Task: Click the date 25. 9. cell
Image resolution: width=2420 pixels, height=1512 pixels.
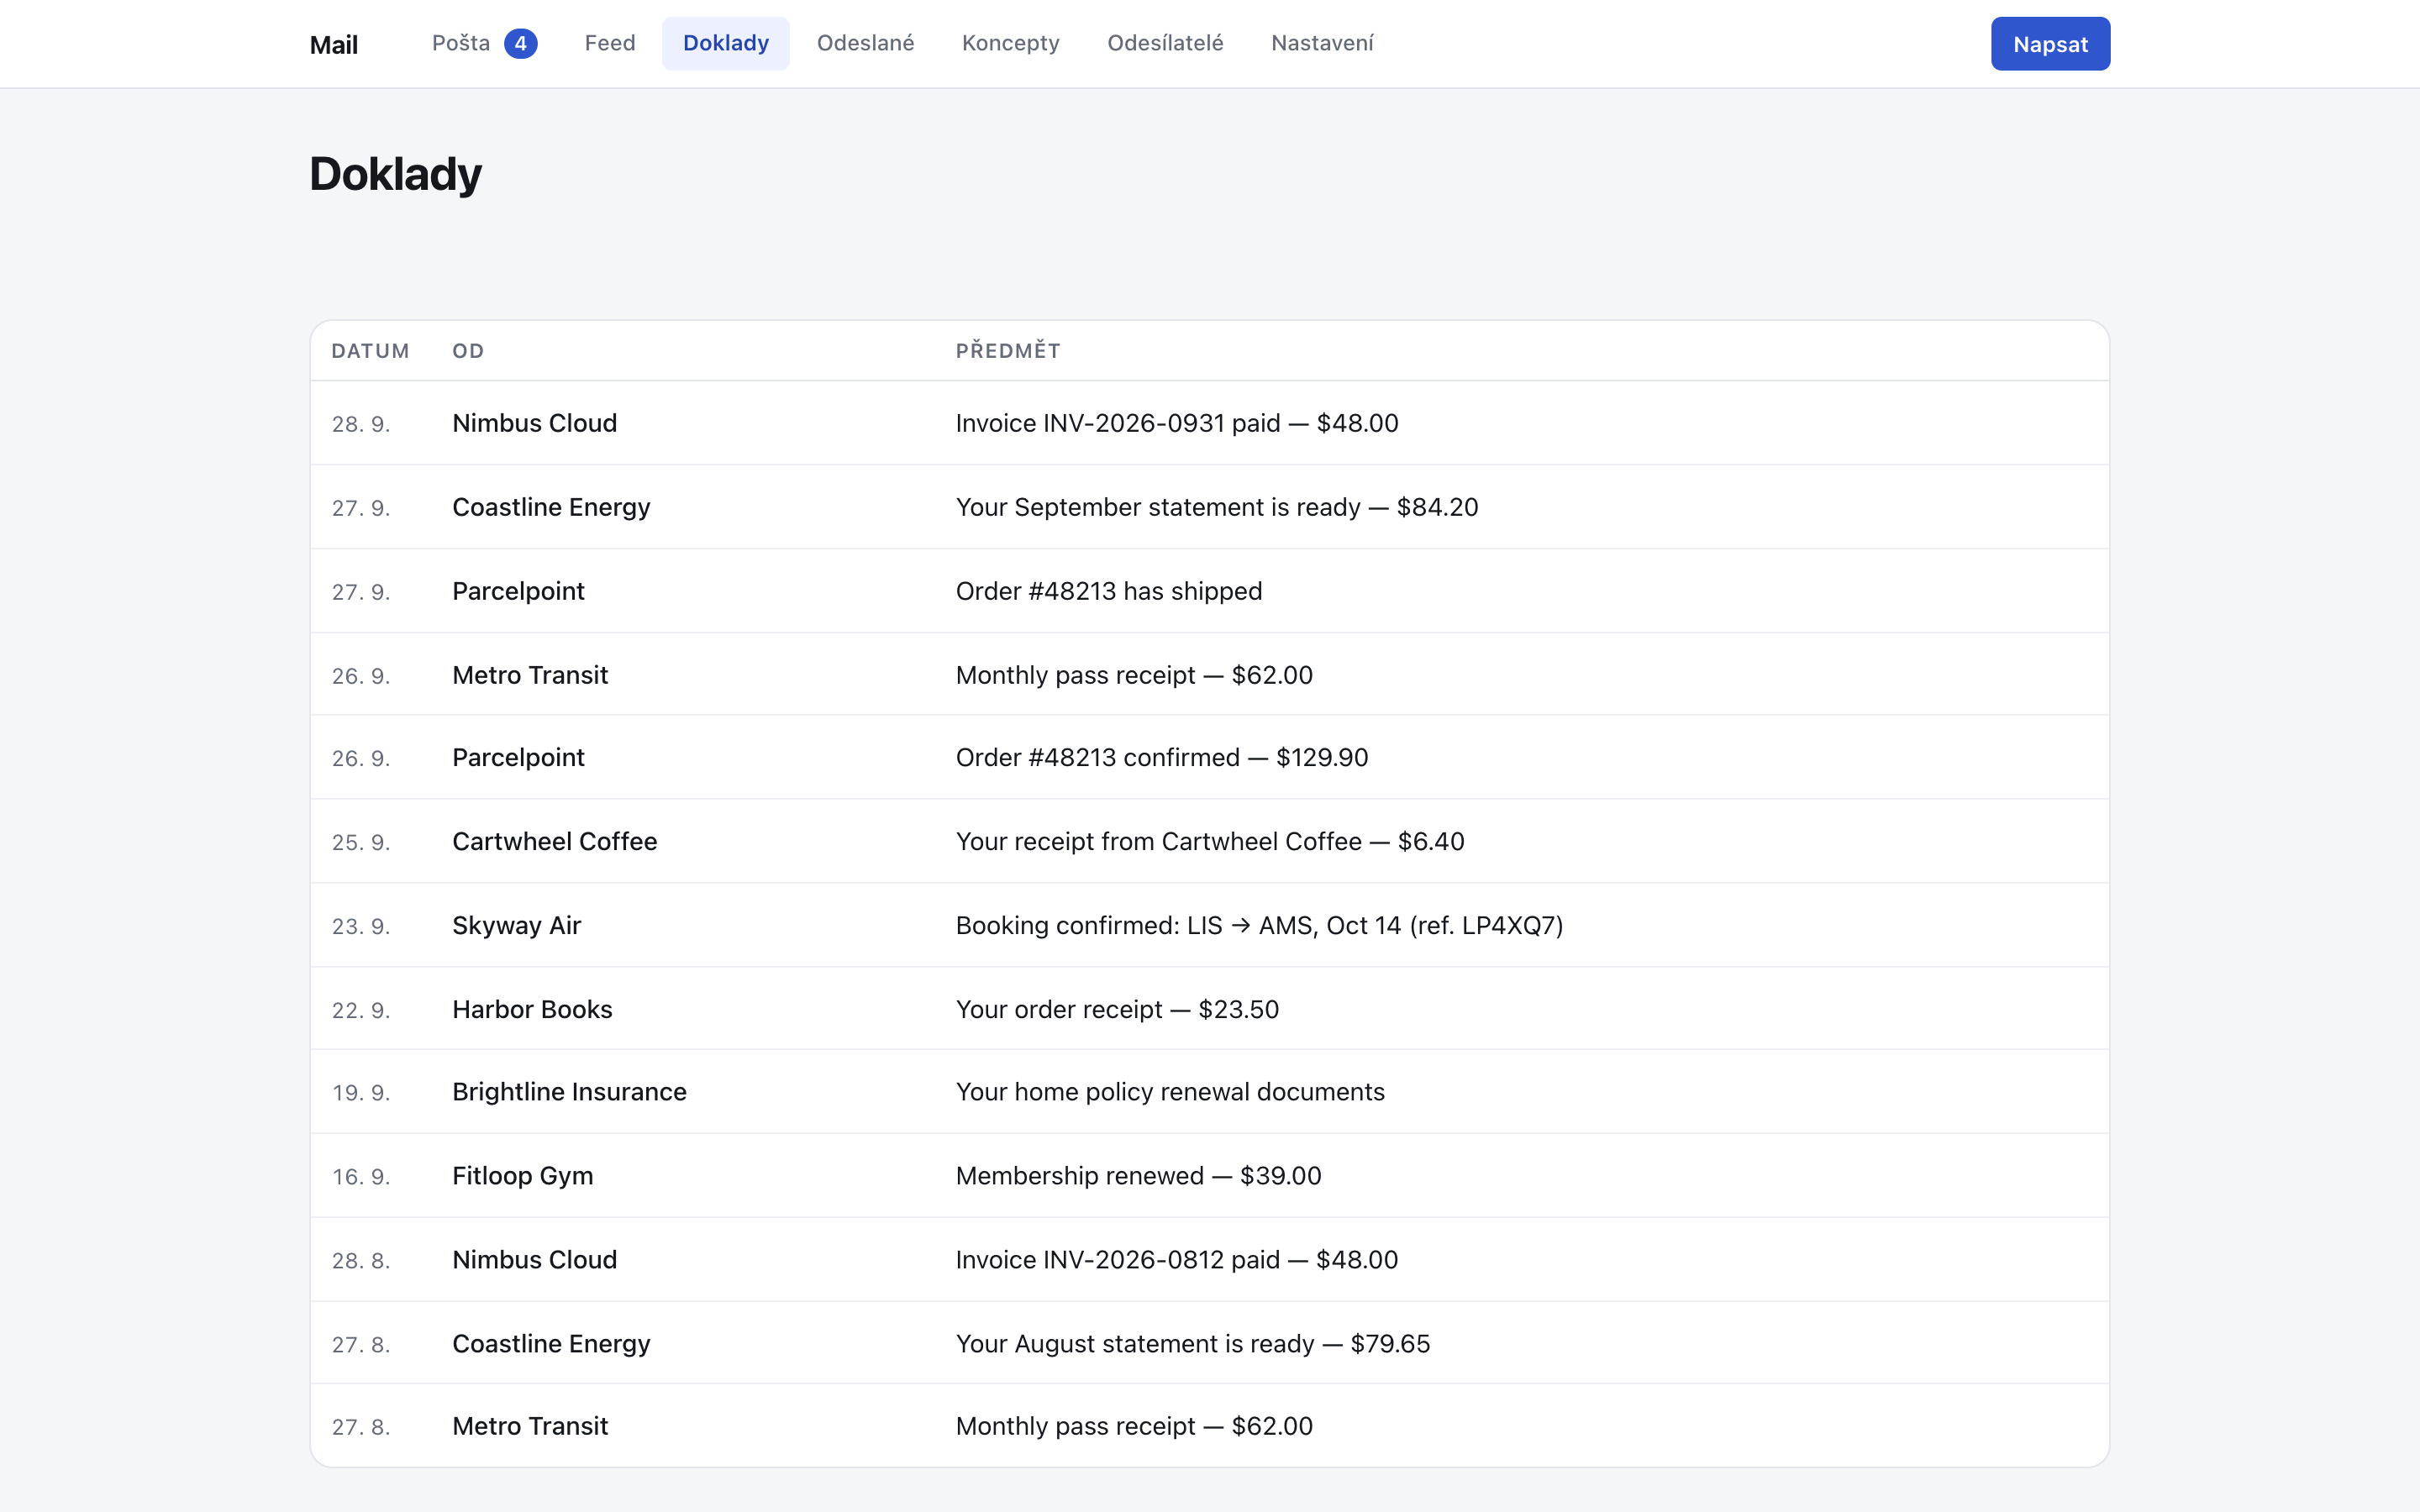Action: pos(361,842)
